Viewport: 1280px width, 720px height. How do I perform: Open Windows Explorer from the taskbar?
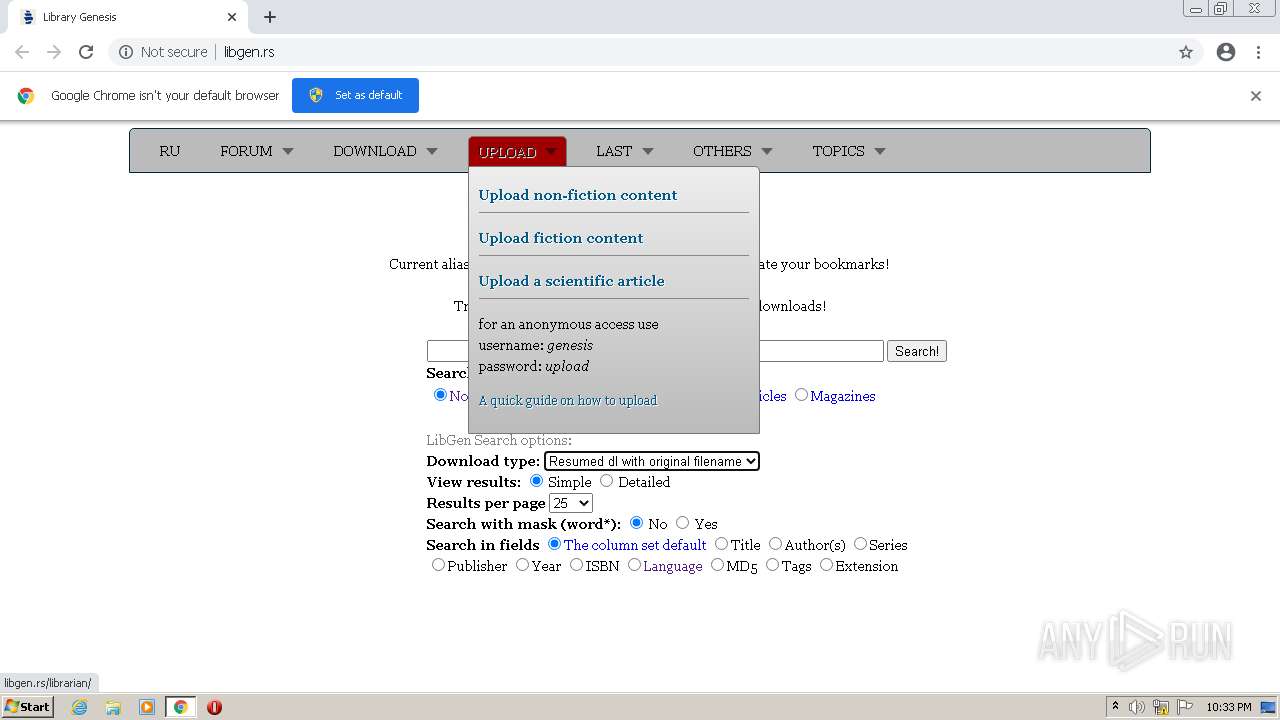(x=113, y=707)
